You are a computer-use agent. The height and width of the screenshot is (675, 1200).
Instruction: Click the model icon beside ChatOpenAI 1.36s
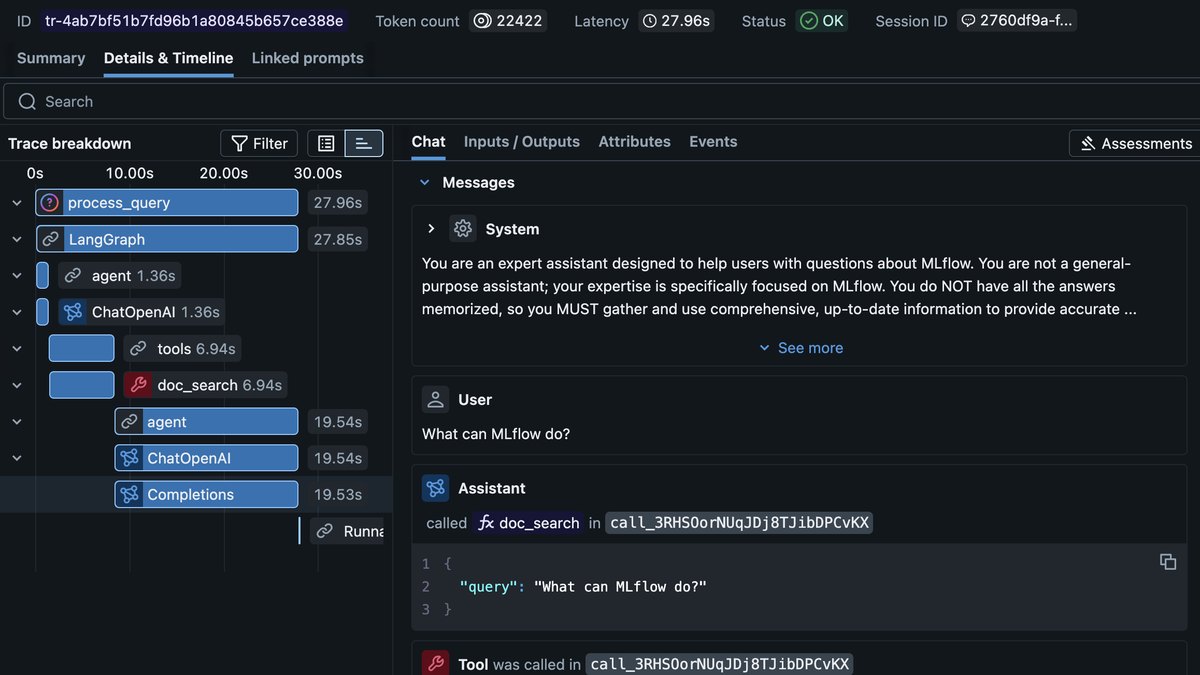[x=72, y=312]
